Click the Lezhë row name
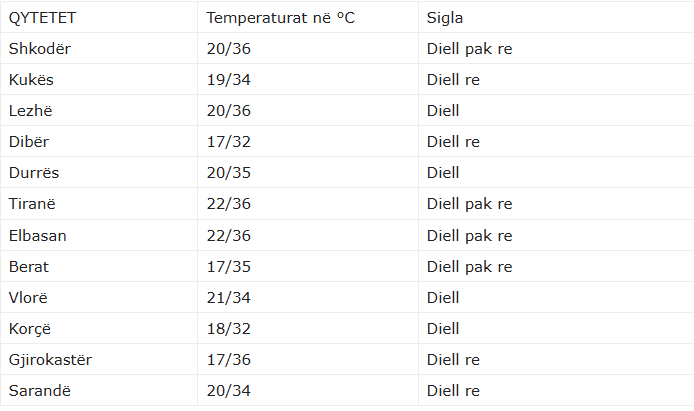Screen dimensions: 694x411 click(x=32, y=111)
